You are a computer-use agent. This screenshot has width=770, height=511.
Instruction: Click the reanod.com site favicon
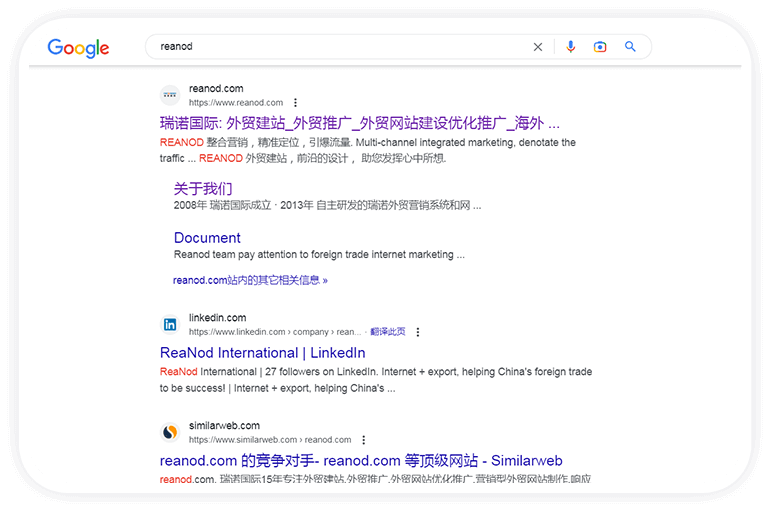click(170, 96)
